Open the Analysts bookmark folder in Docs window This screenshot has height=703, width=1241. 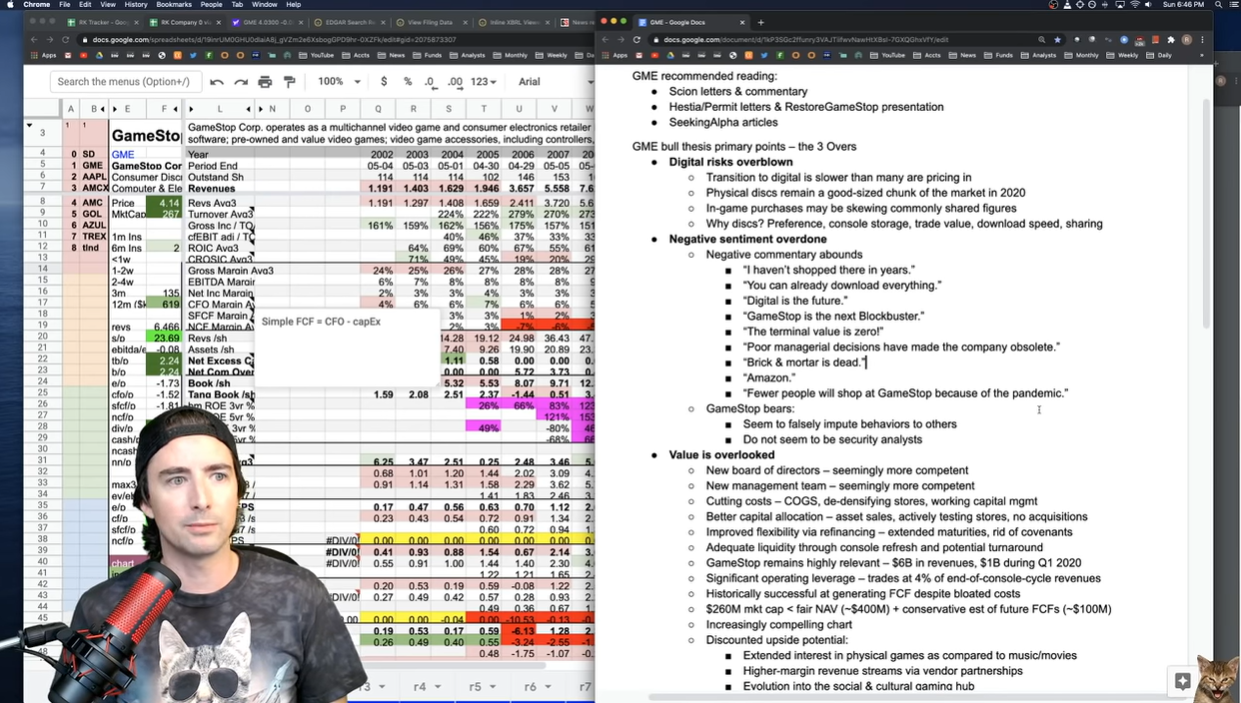tap(1039, 56)
